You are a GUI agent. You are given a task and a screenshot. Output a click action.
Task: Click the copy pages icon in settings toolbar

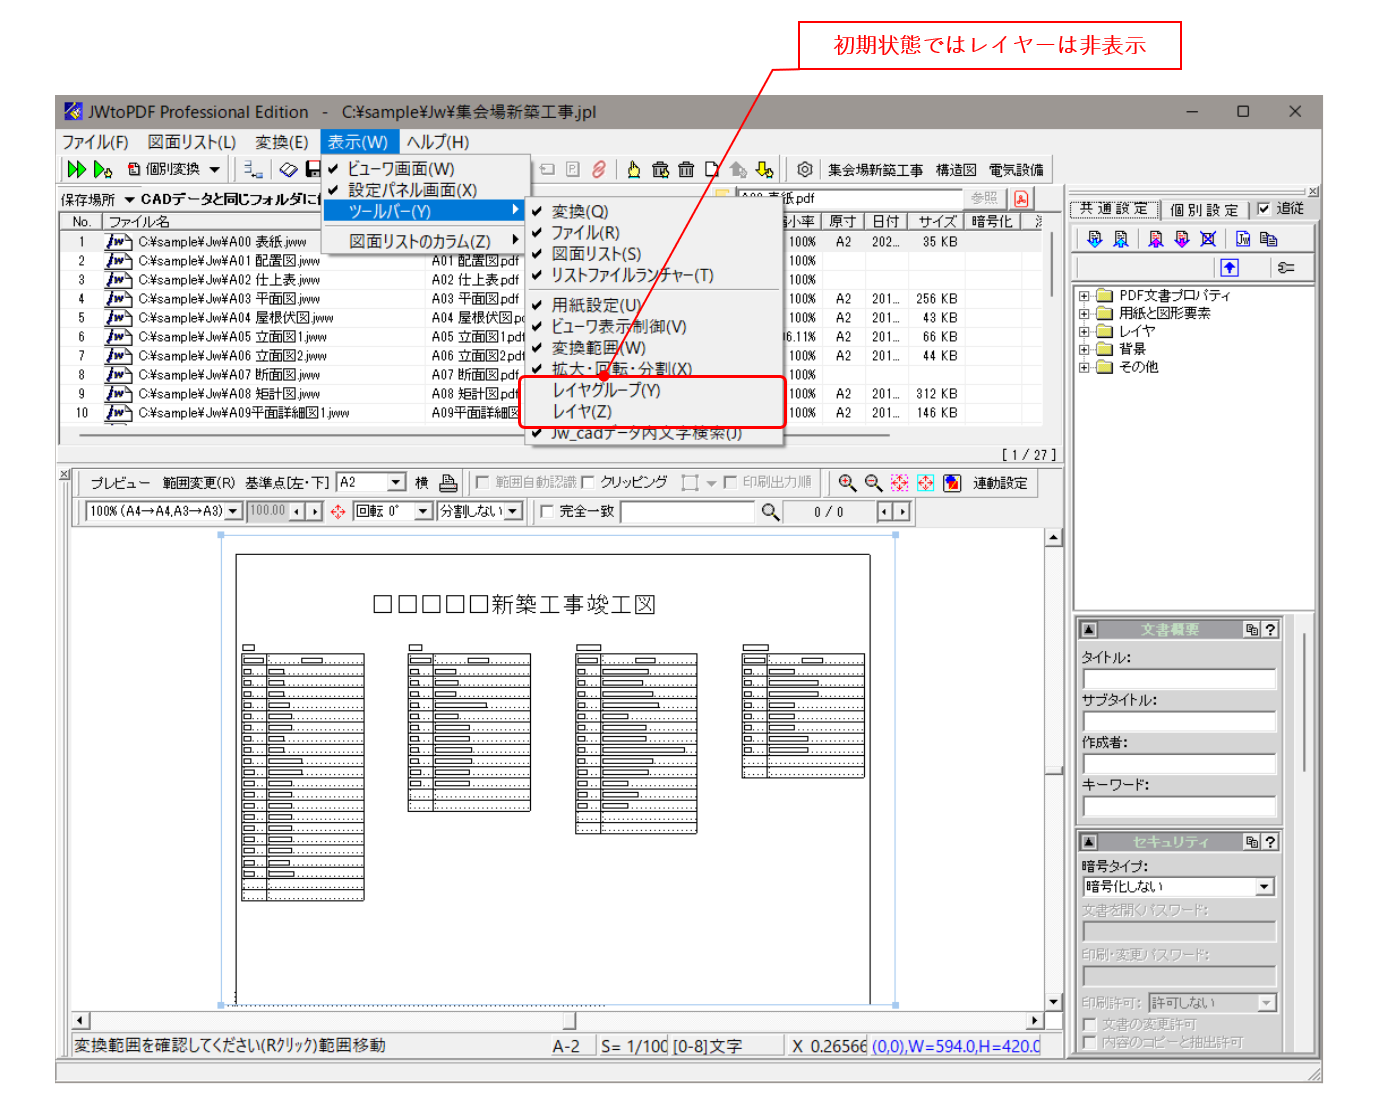(1269, 239)
